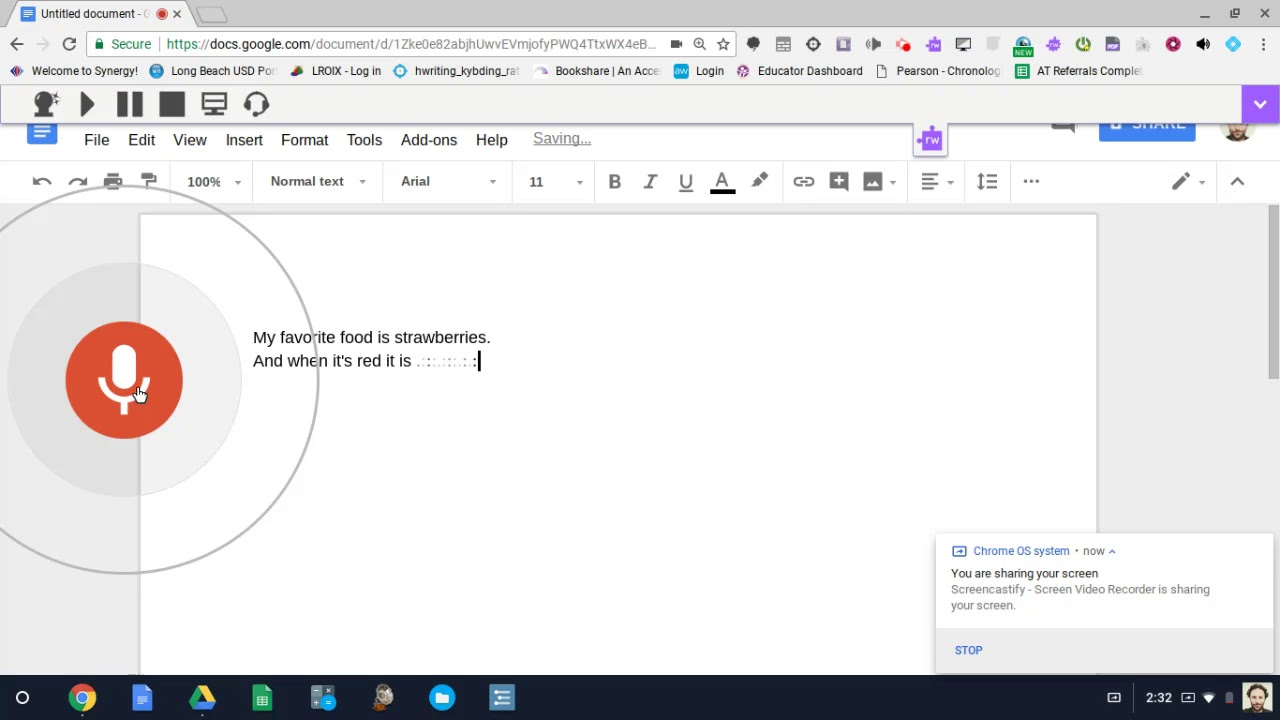Open the text alignment dropdown
The height and width of the screenshot is (720, 1280).
[x=937, y=181]
